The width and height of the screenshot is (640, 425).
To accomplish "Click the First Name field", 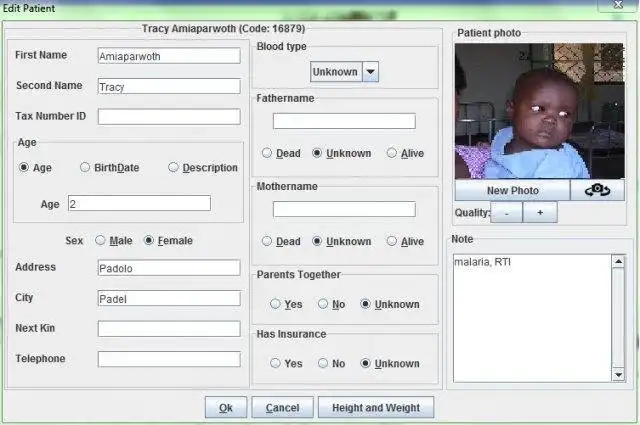I will click(169, 56).
